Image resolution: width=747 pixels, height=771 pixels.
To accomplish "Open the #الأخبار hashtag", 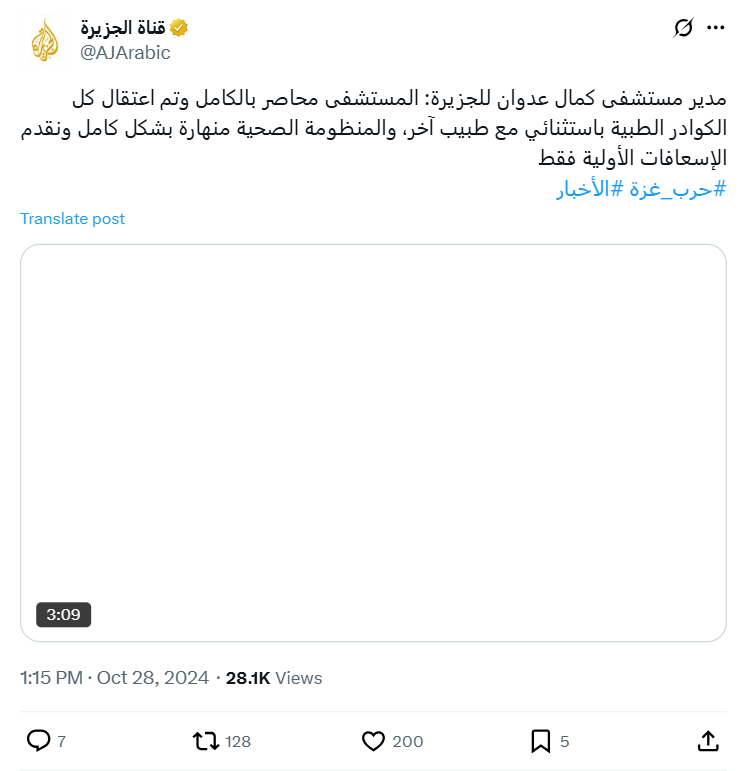I will [x=582, y=189].
